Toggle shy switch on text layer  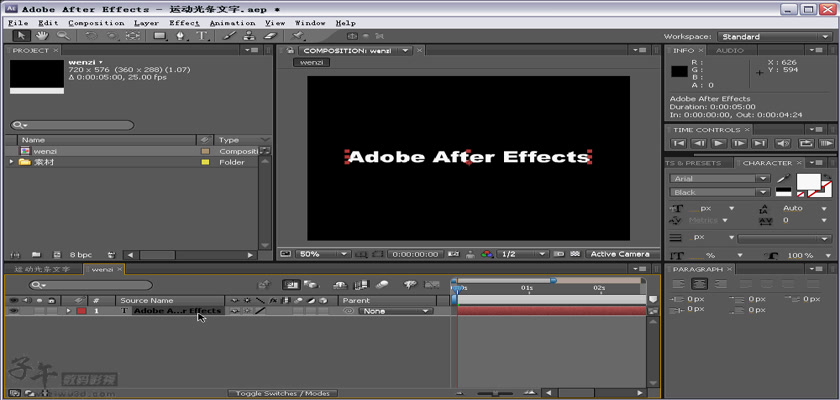pos(234,311)
